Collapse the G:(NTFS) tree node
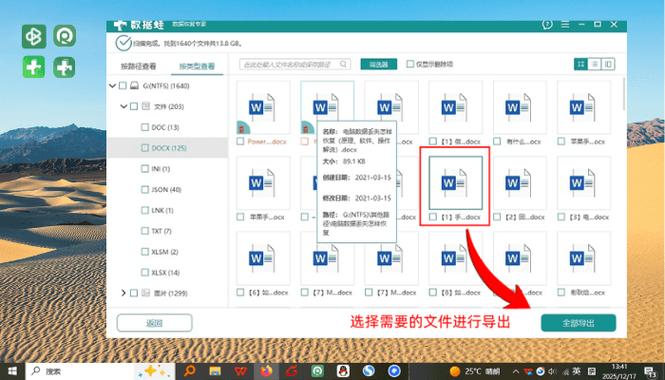This screenshot has height=380, width=665. click(x=112, y=86)
